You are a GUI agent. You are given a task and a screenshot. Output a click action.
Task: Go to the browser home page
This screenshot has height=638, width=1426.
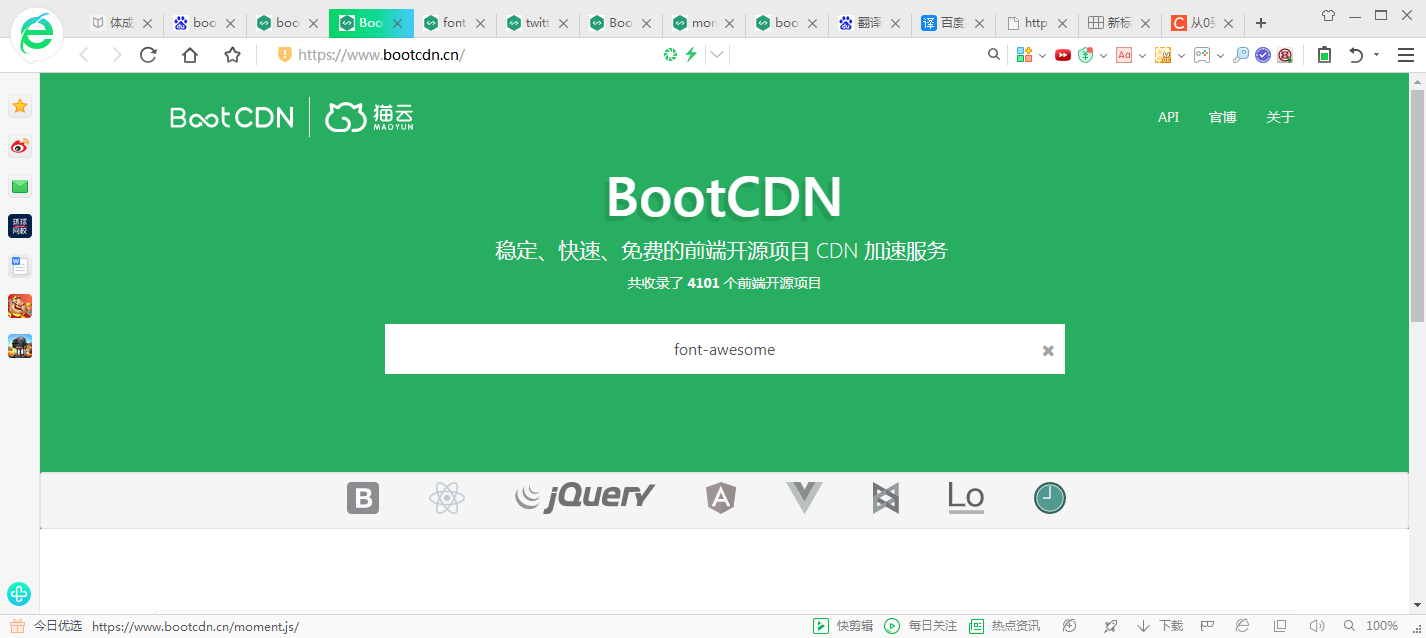190,55
